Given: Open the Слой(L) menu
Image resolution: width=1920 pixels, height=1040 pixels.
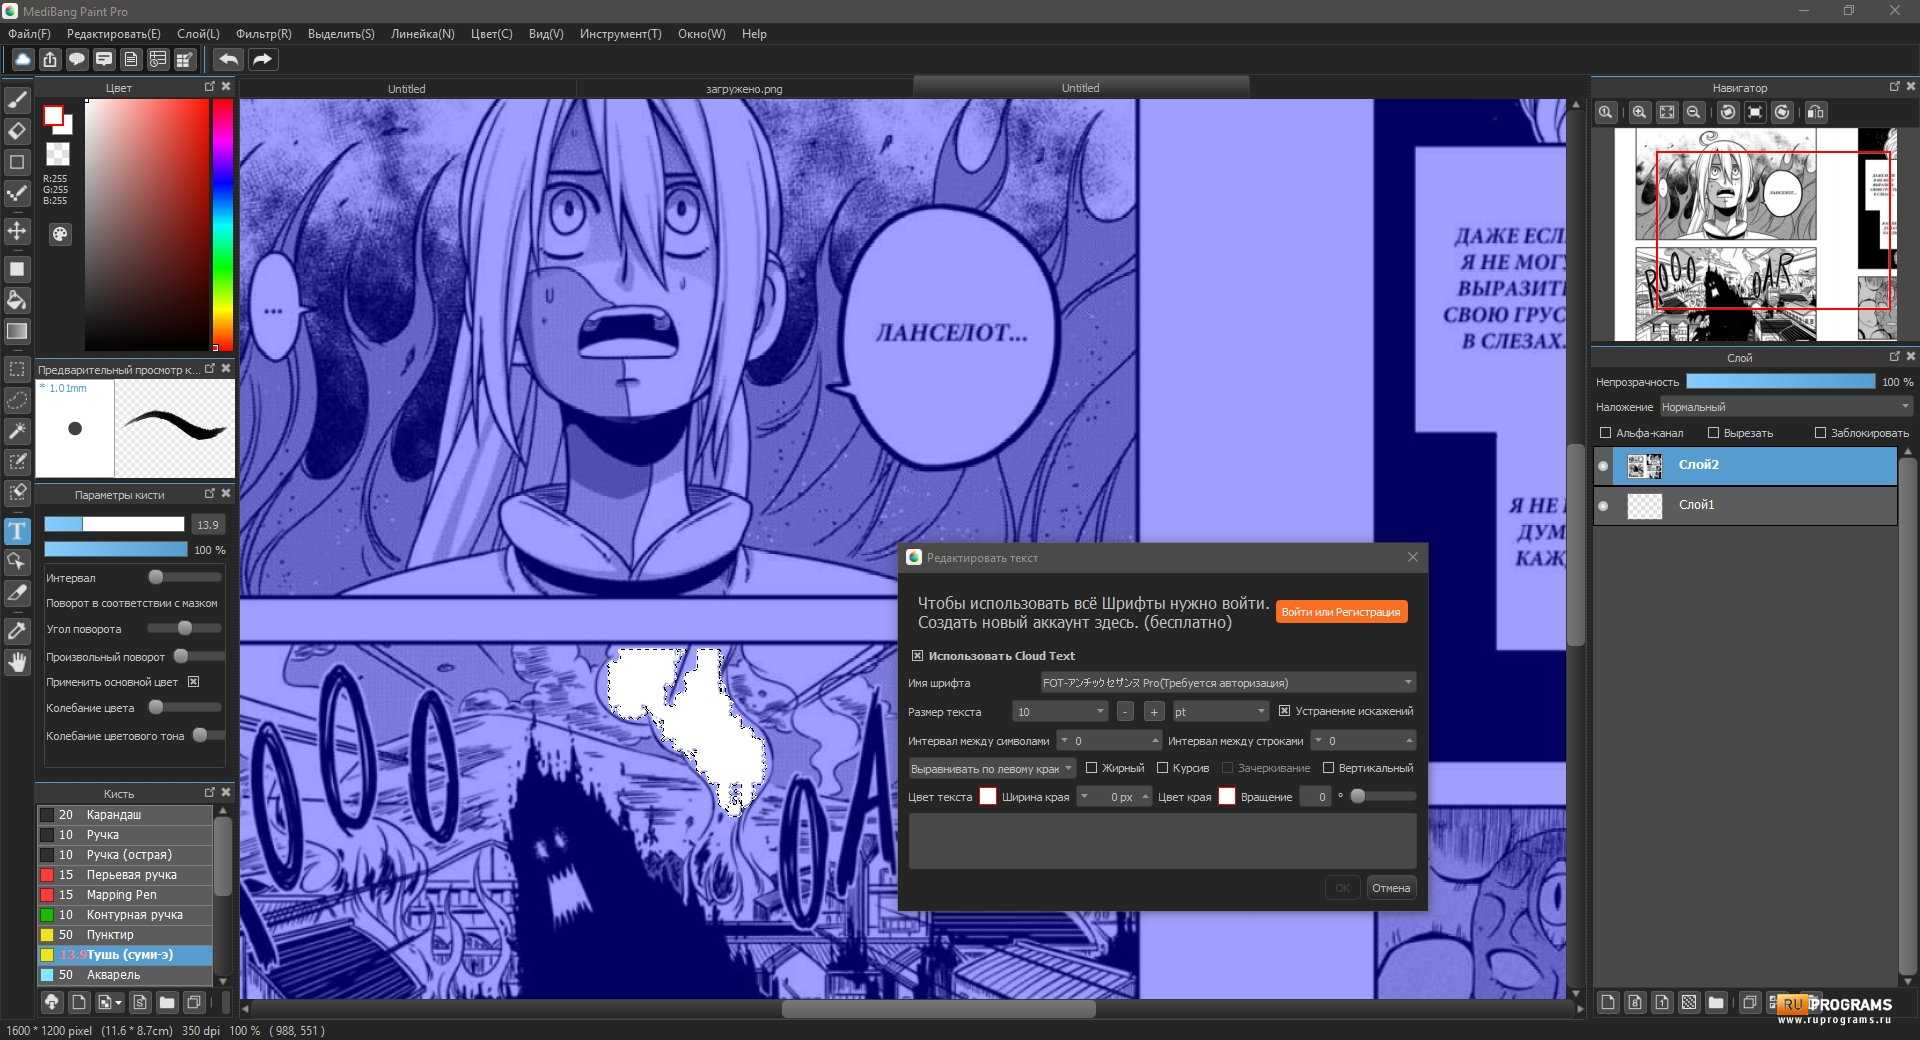Looking at the screenshot, I should [x=198, y=34].
